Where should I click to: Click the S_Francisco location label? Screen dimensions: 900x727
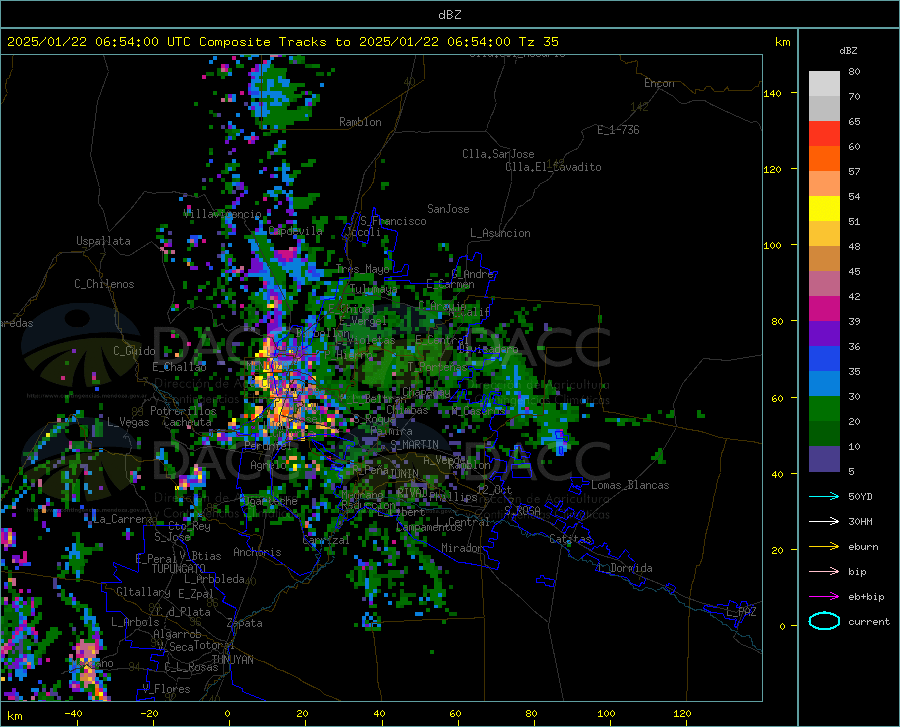coord(393,221)
